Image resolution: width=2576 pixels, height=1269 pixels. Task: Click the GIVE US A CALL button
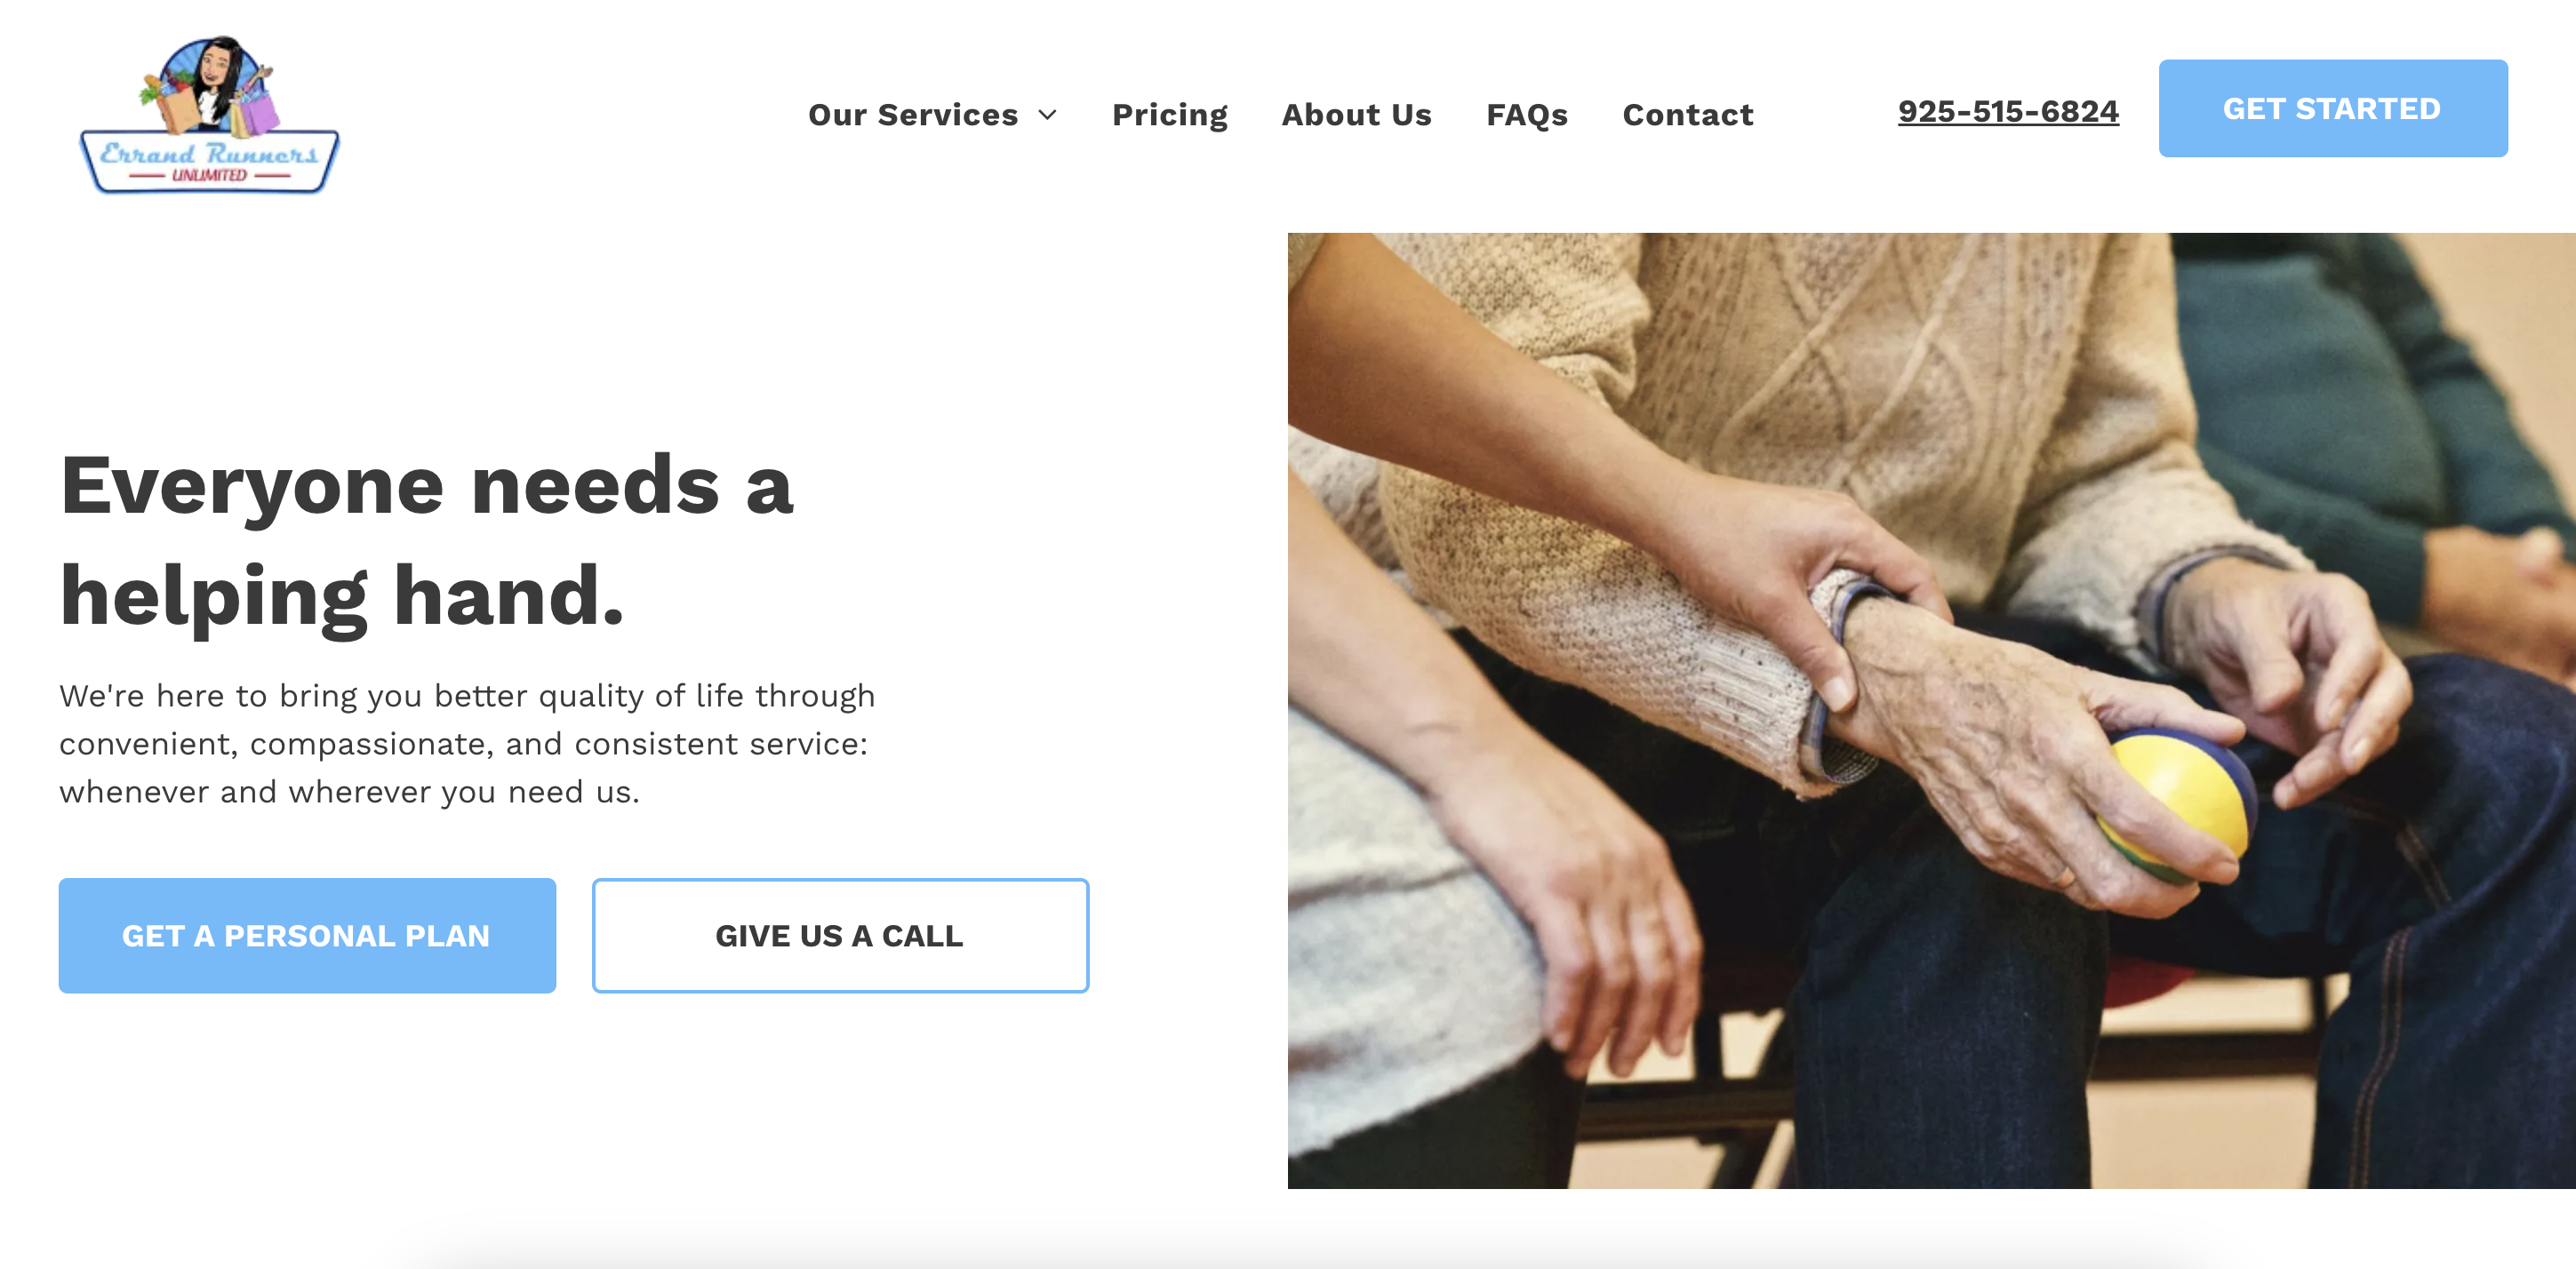pyautogui.click(x=840, y=935)
